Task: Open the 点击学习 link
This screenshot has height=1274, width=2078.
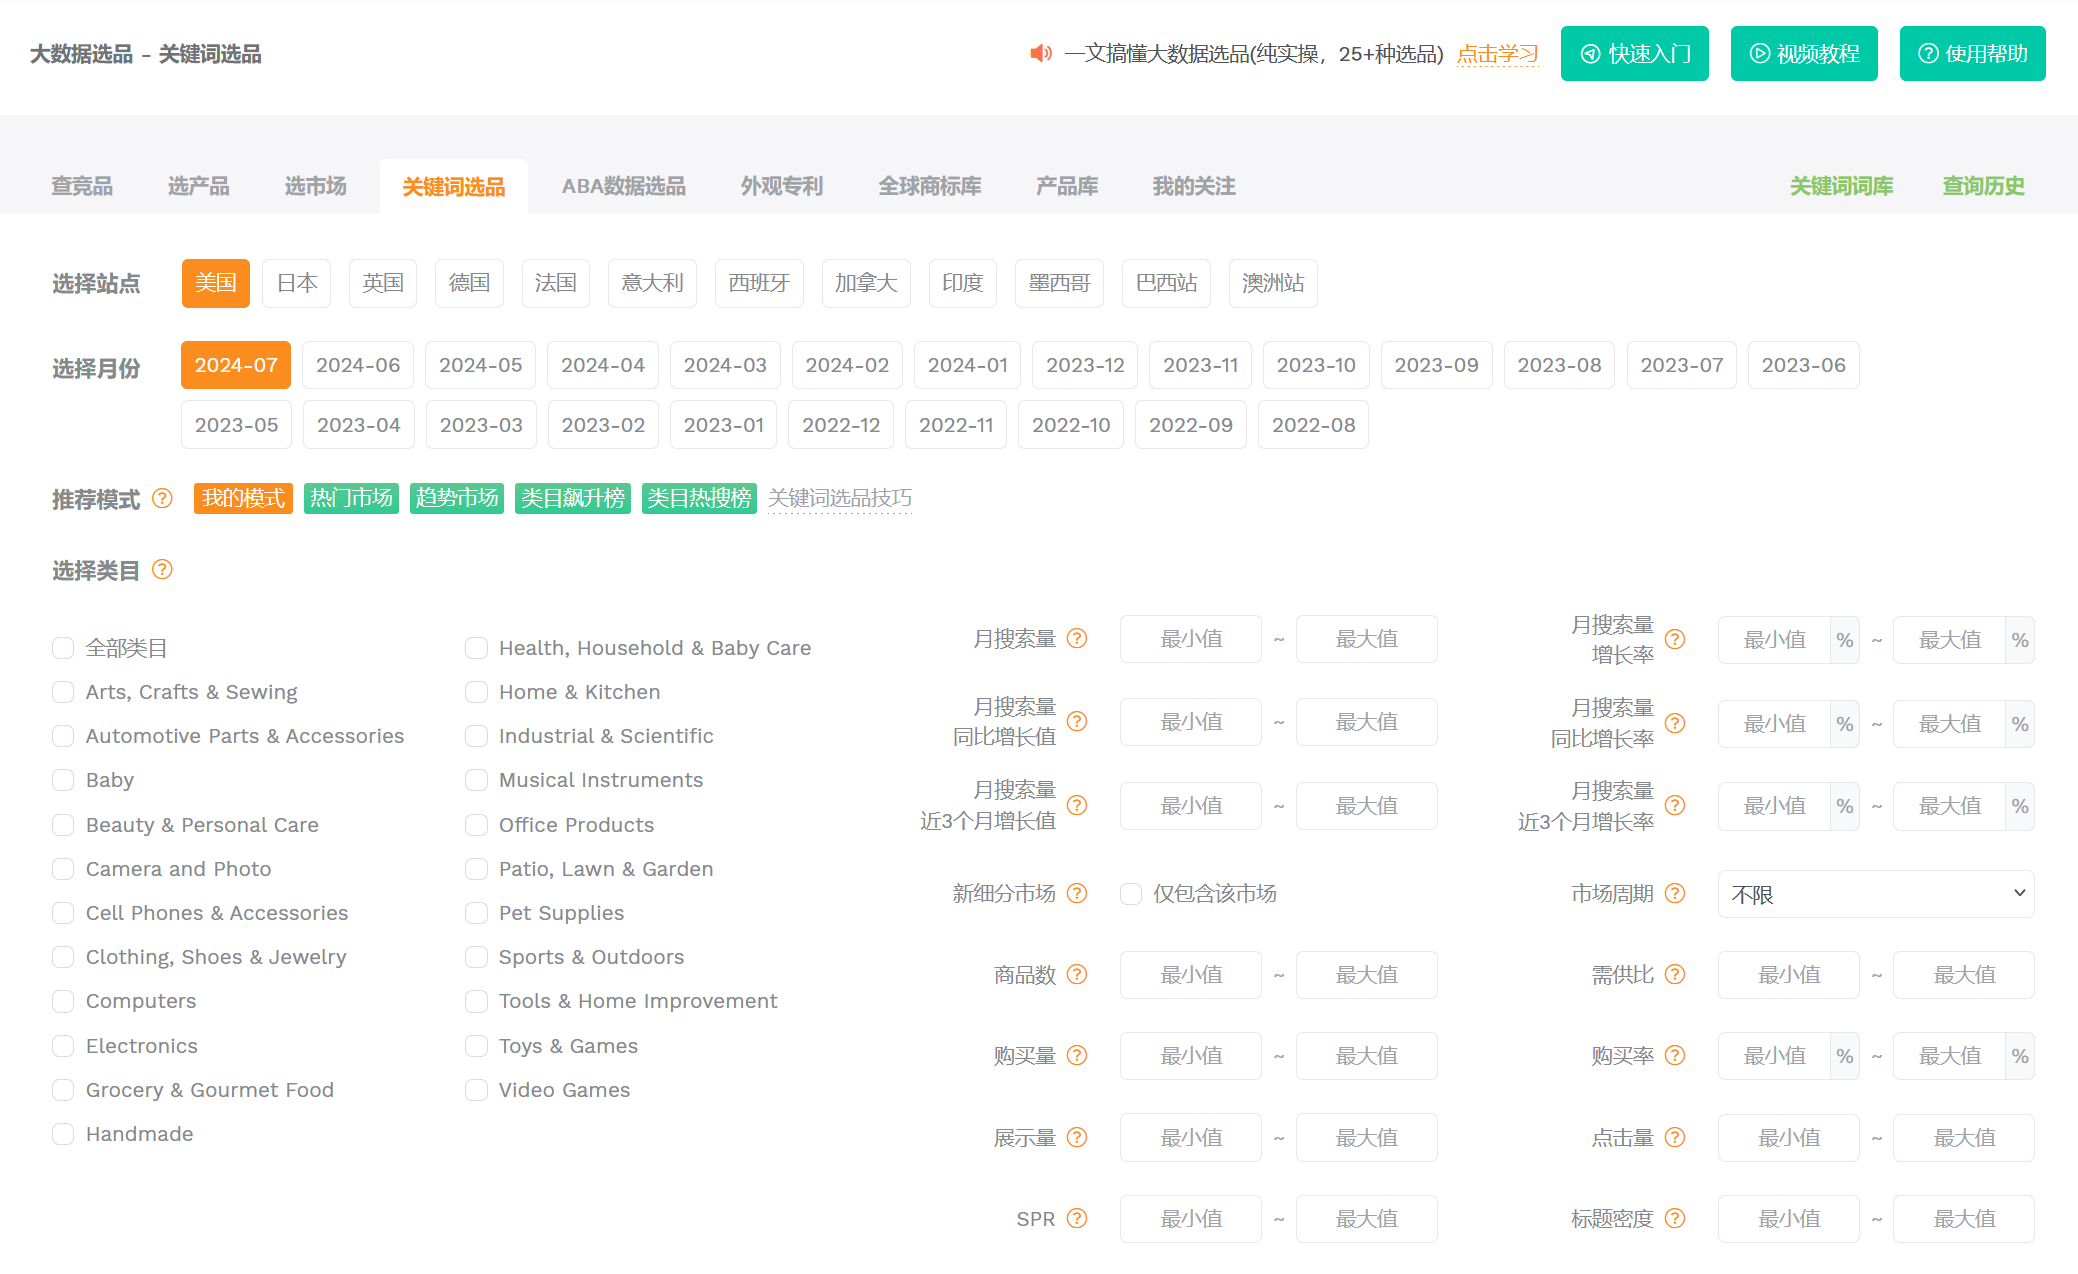Action: click(x=1497, y=54)
